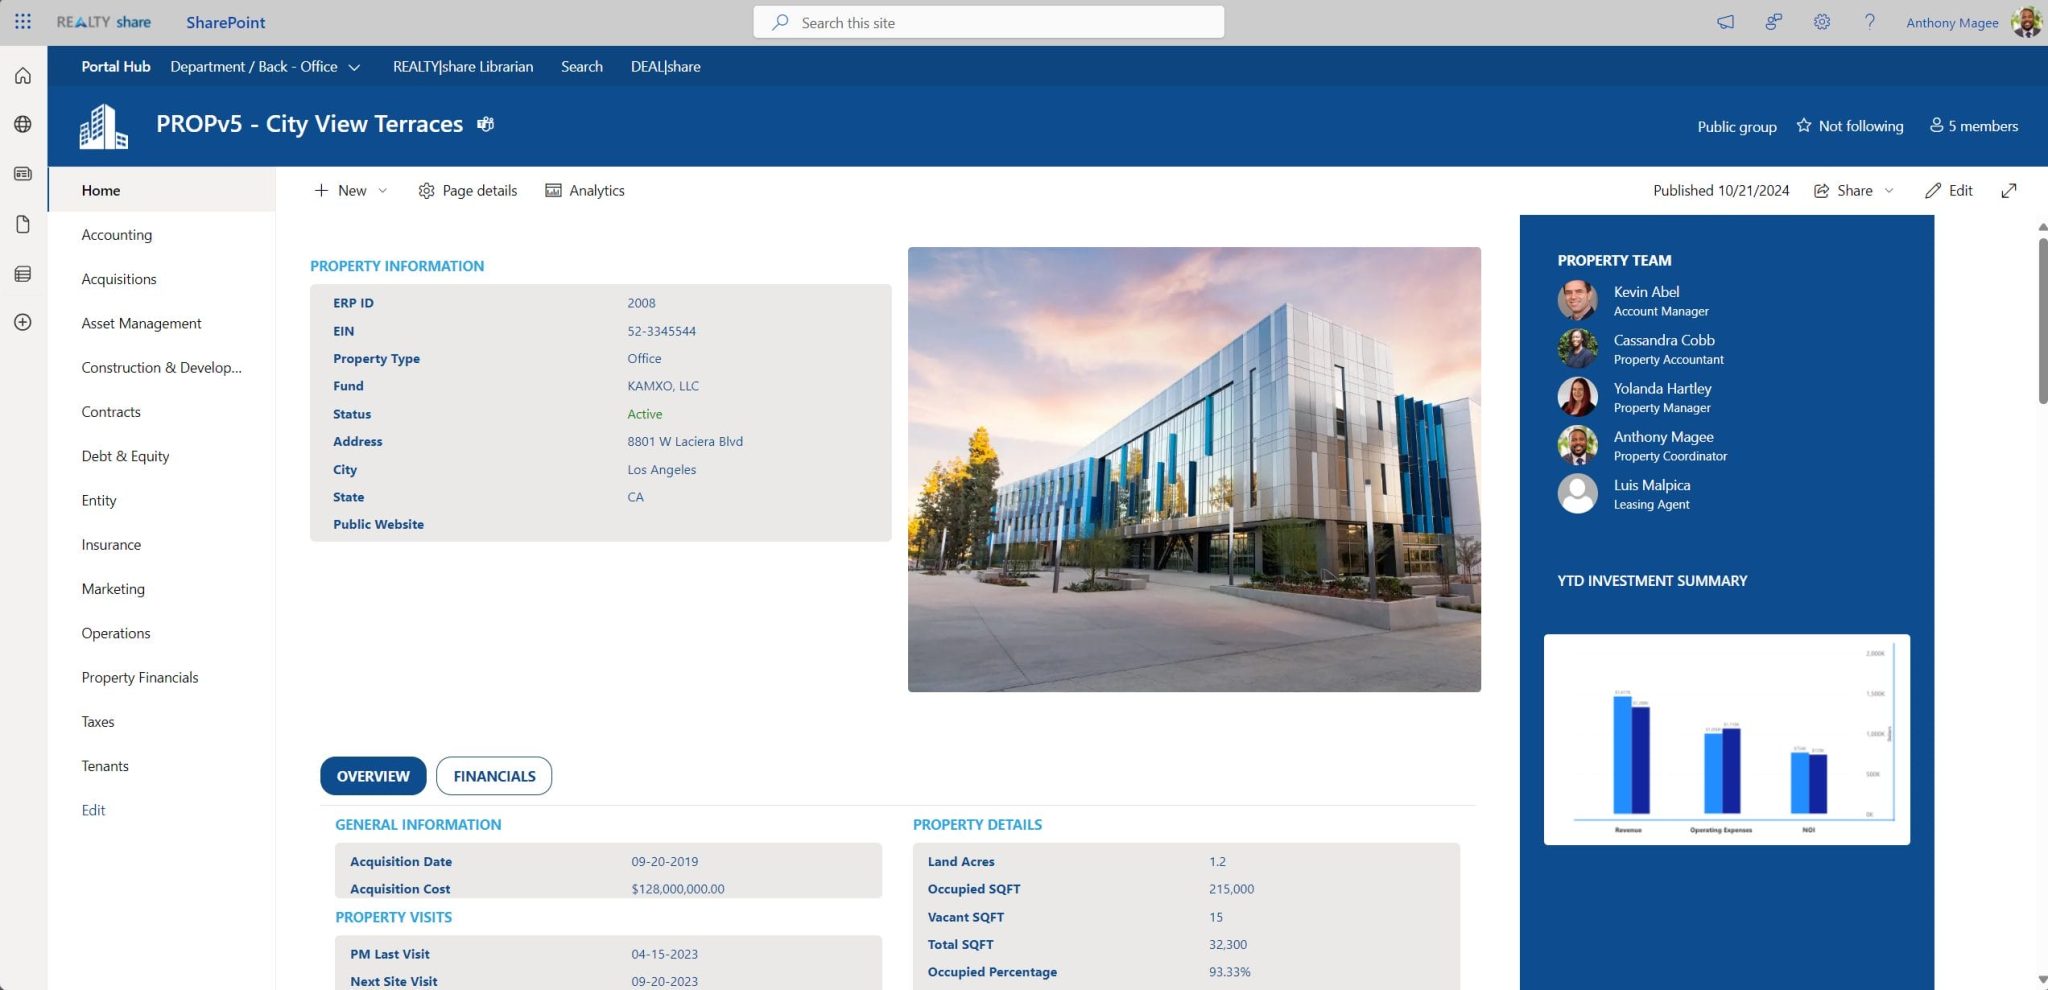This screenshot has height=990, width=2048.
Task: Click the announcements megaphone icon
Action: pyautogui.click(x=1725, y=22)
